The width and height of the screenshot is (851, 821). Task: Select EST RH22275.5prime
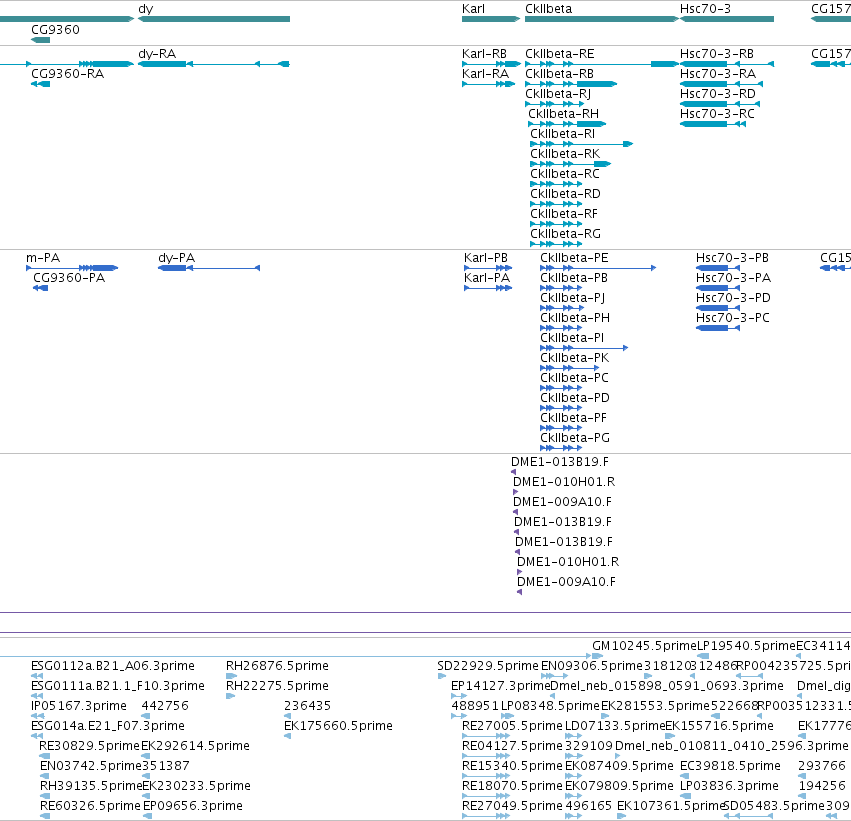[231, 696]
